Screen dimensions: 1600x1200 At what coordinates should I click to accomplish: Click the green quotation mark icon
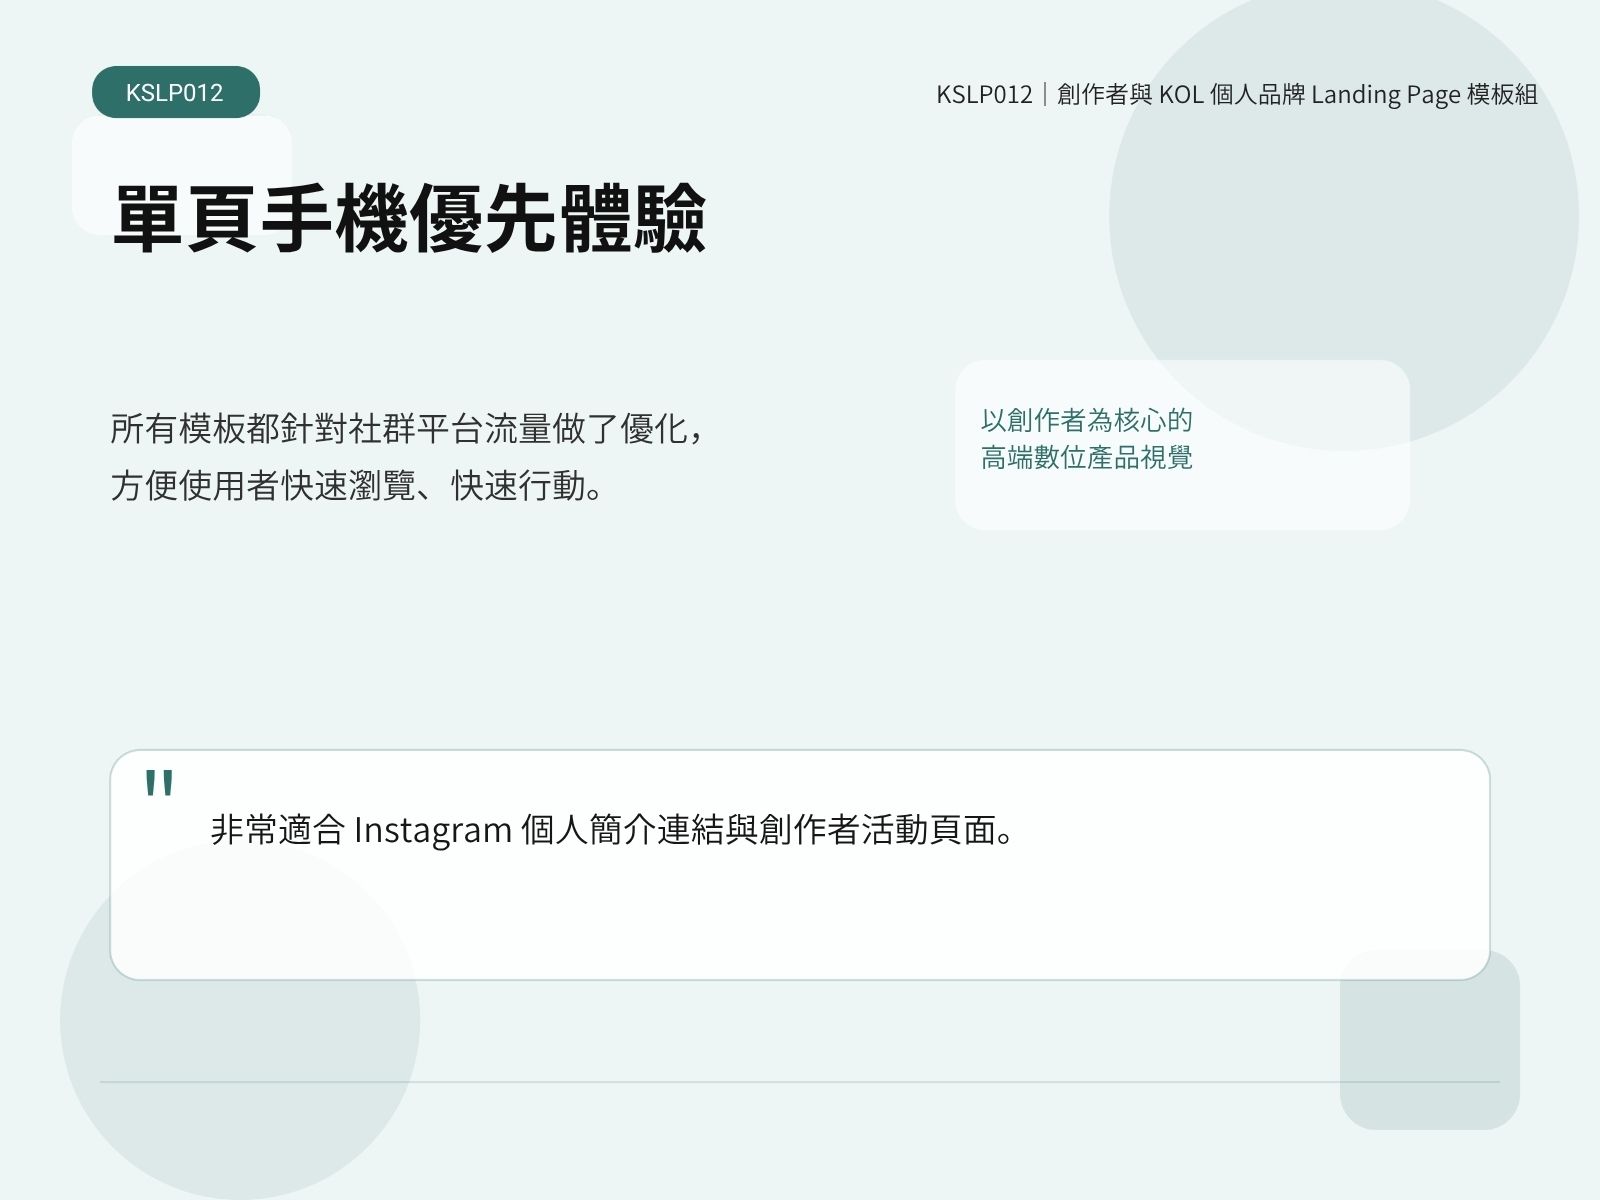tap(159, 782)
